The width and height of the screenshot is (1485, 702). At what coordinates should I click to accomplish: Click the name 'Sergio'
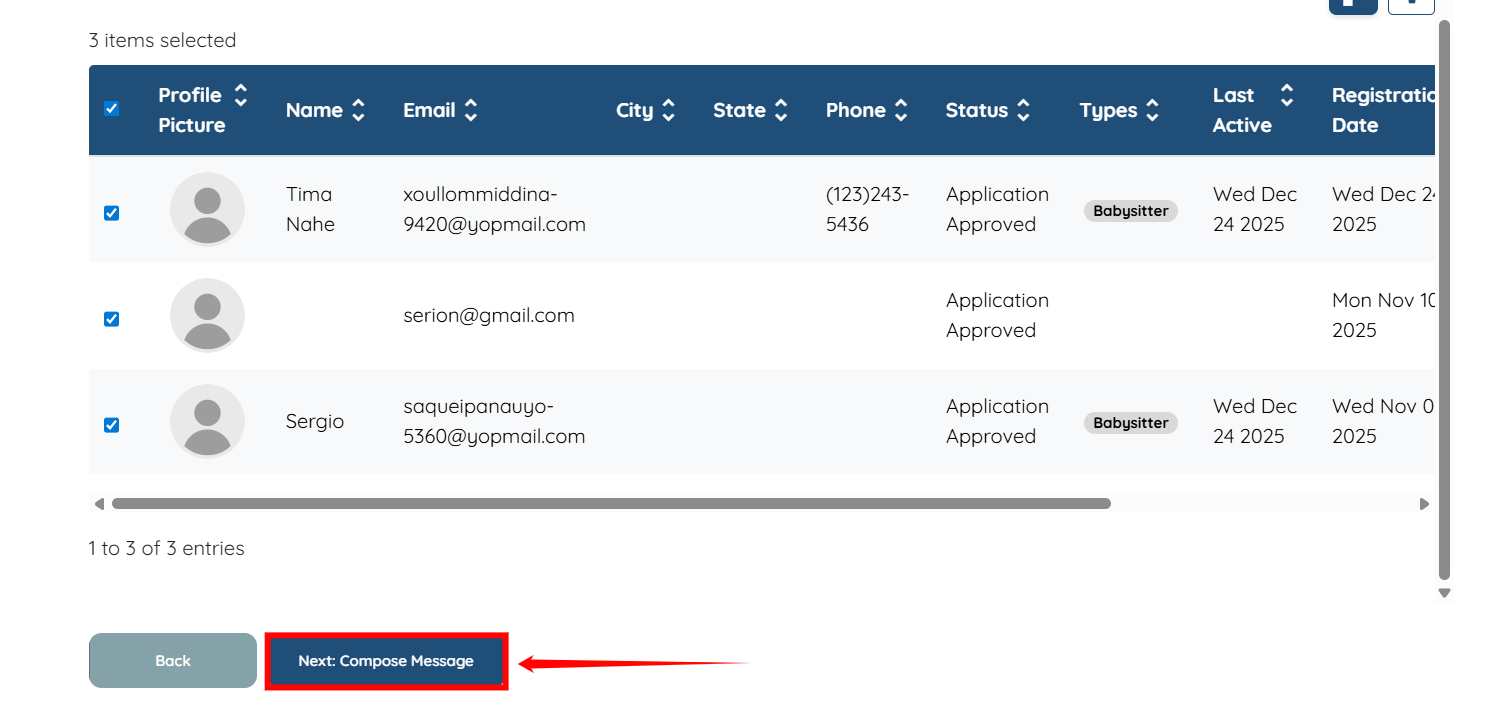[x=315, y=421]
